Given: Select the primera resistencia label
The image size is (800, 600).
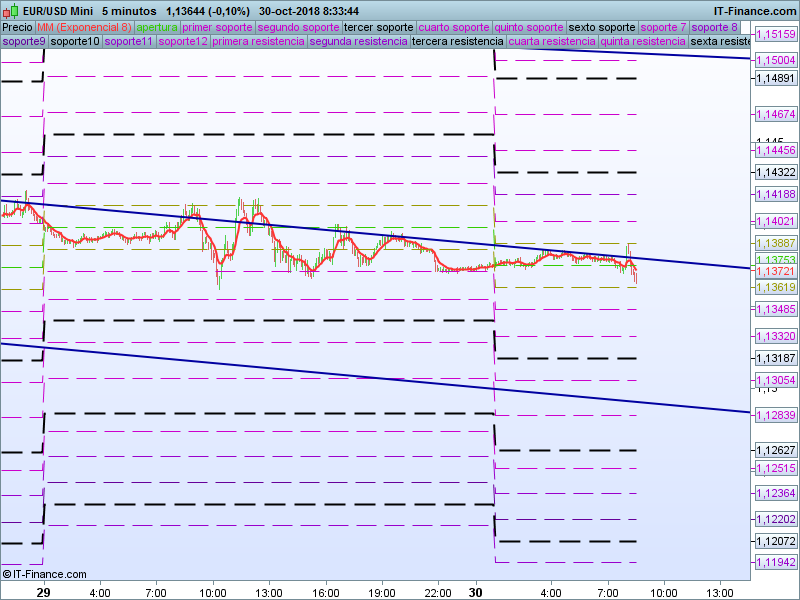Looking at the screenshot, I should (259, 42).
